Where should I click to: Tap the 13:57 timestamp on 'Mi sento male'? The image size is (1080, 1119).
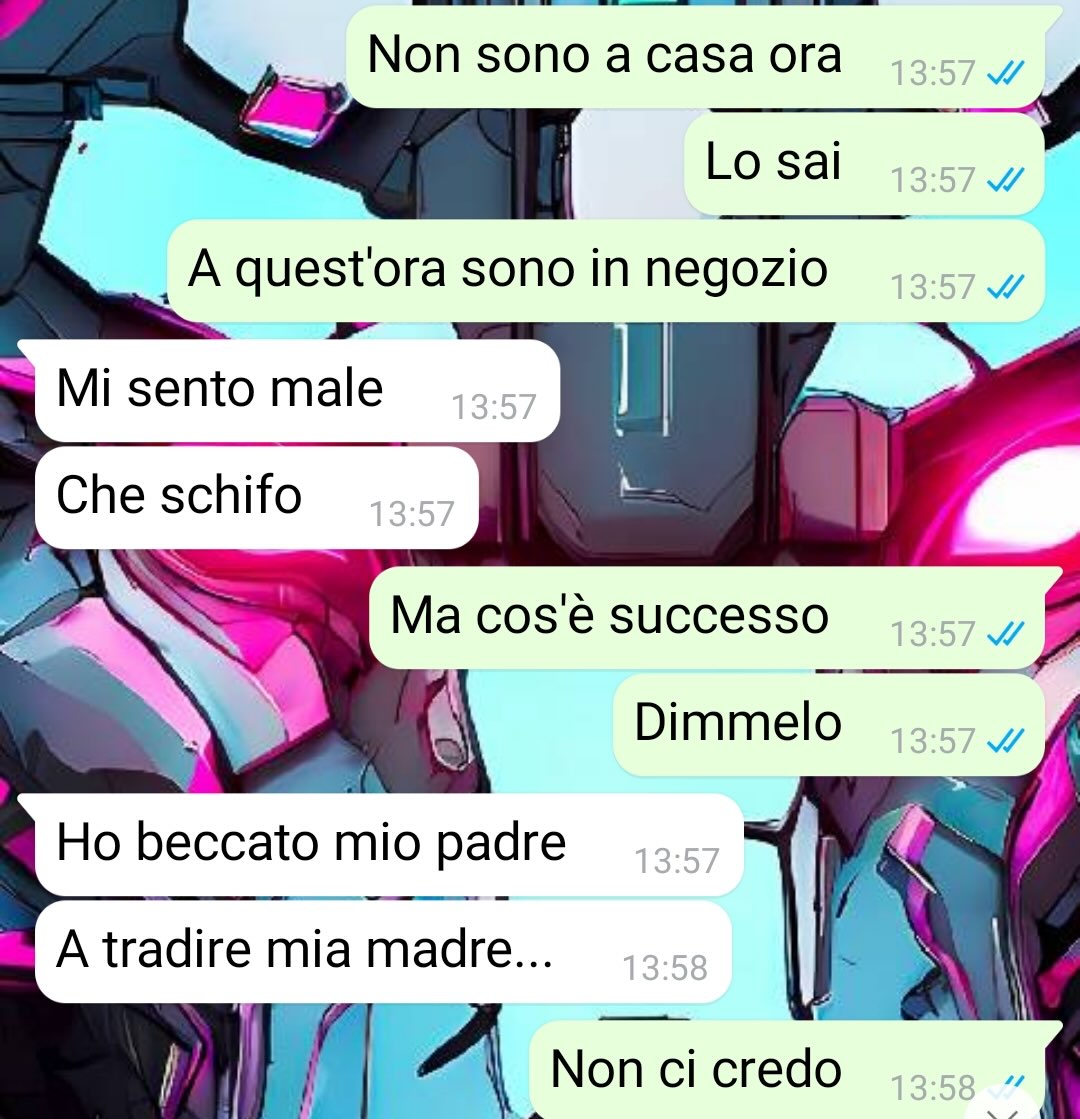pyautogui.click(x=493, y=407)
